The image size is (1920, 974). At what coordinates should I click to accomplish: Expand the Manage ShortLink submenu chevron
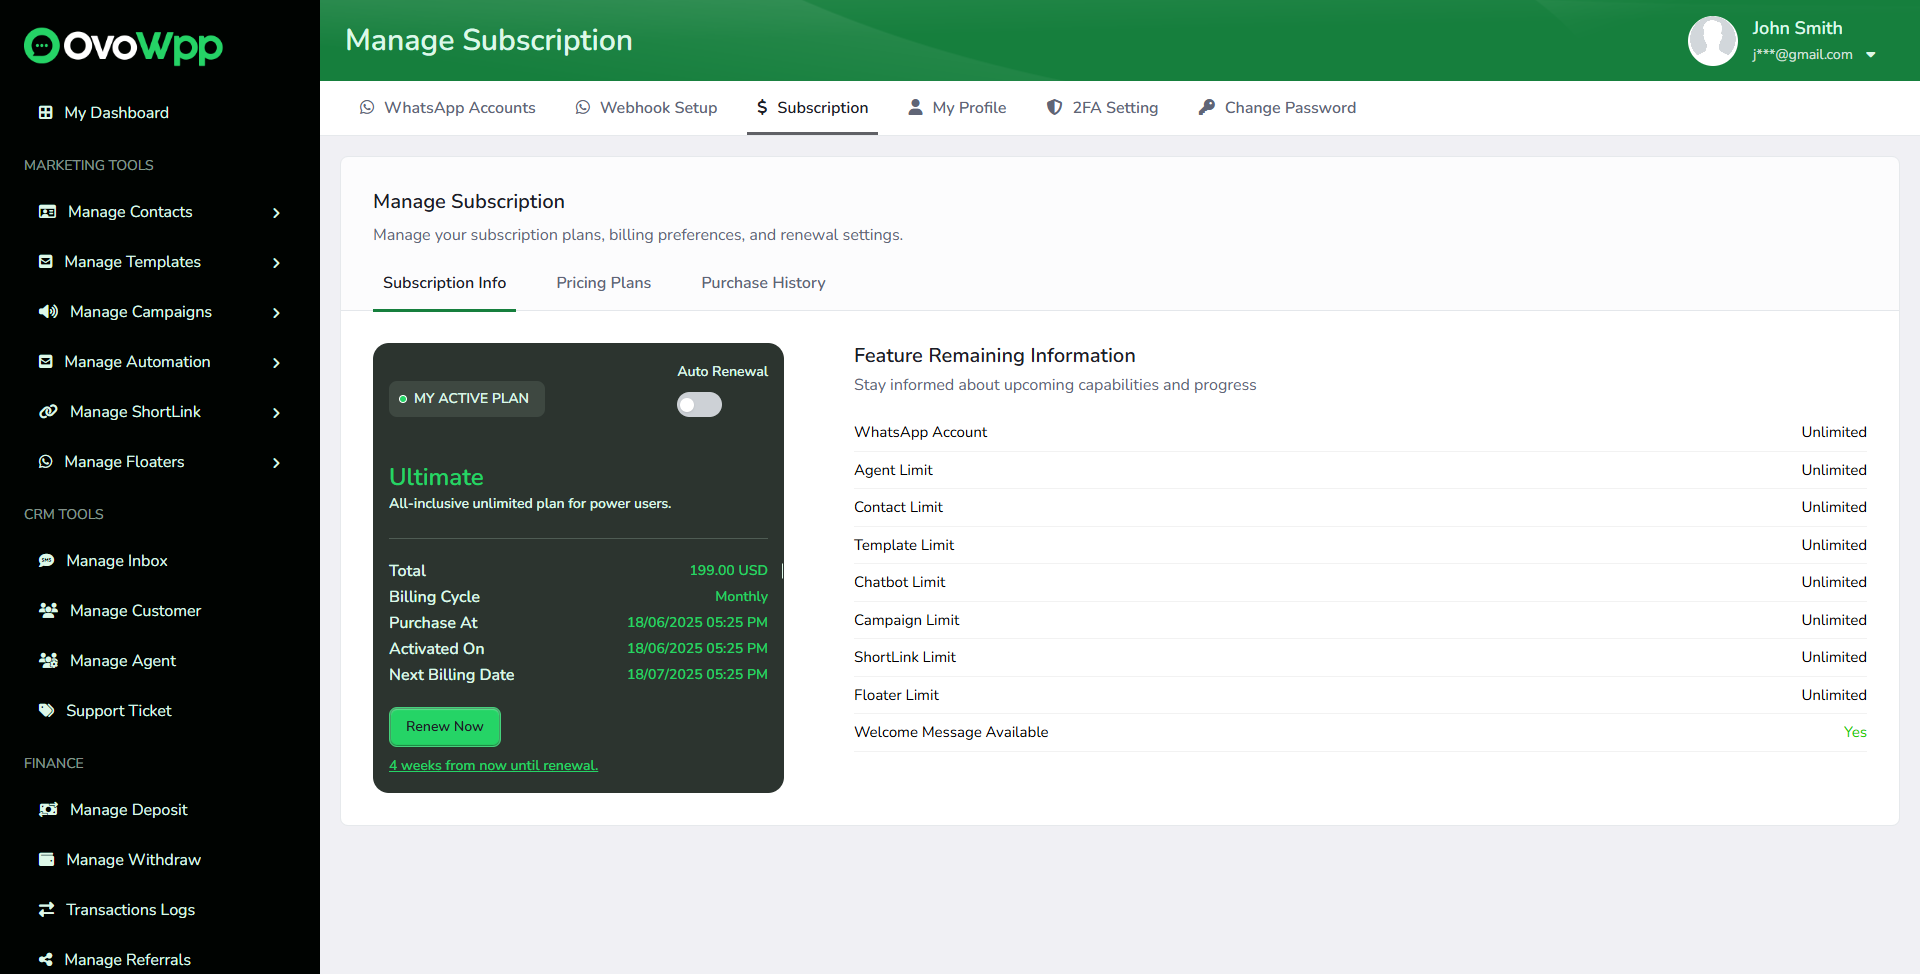pyautogui.click(x=277, y=413)
